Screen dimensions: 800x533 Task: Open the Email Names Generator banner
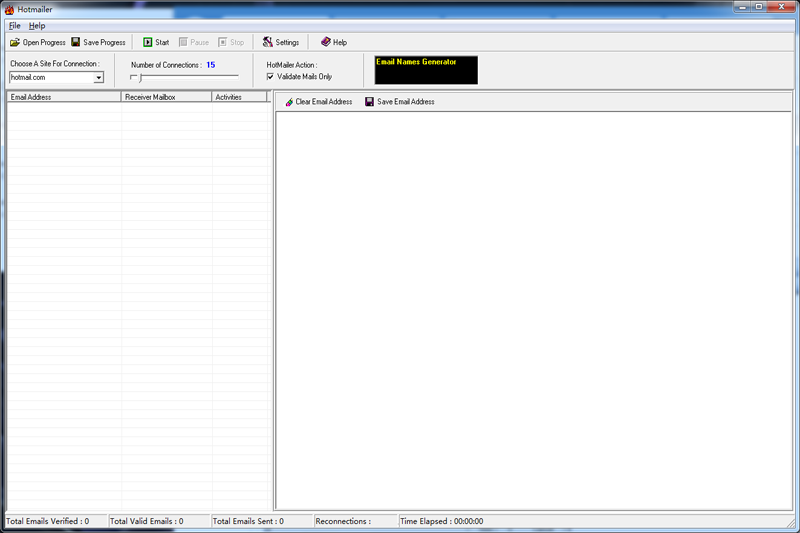tap(426, 70)
